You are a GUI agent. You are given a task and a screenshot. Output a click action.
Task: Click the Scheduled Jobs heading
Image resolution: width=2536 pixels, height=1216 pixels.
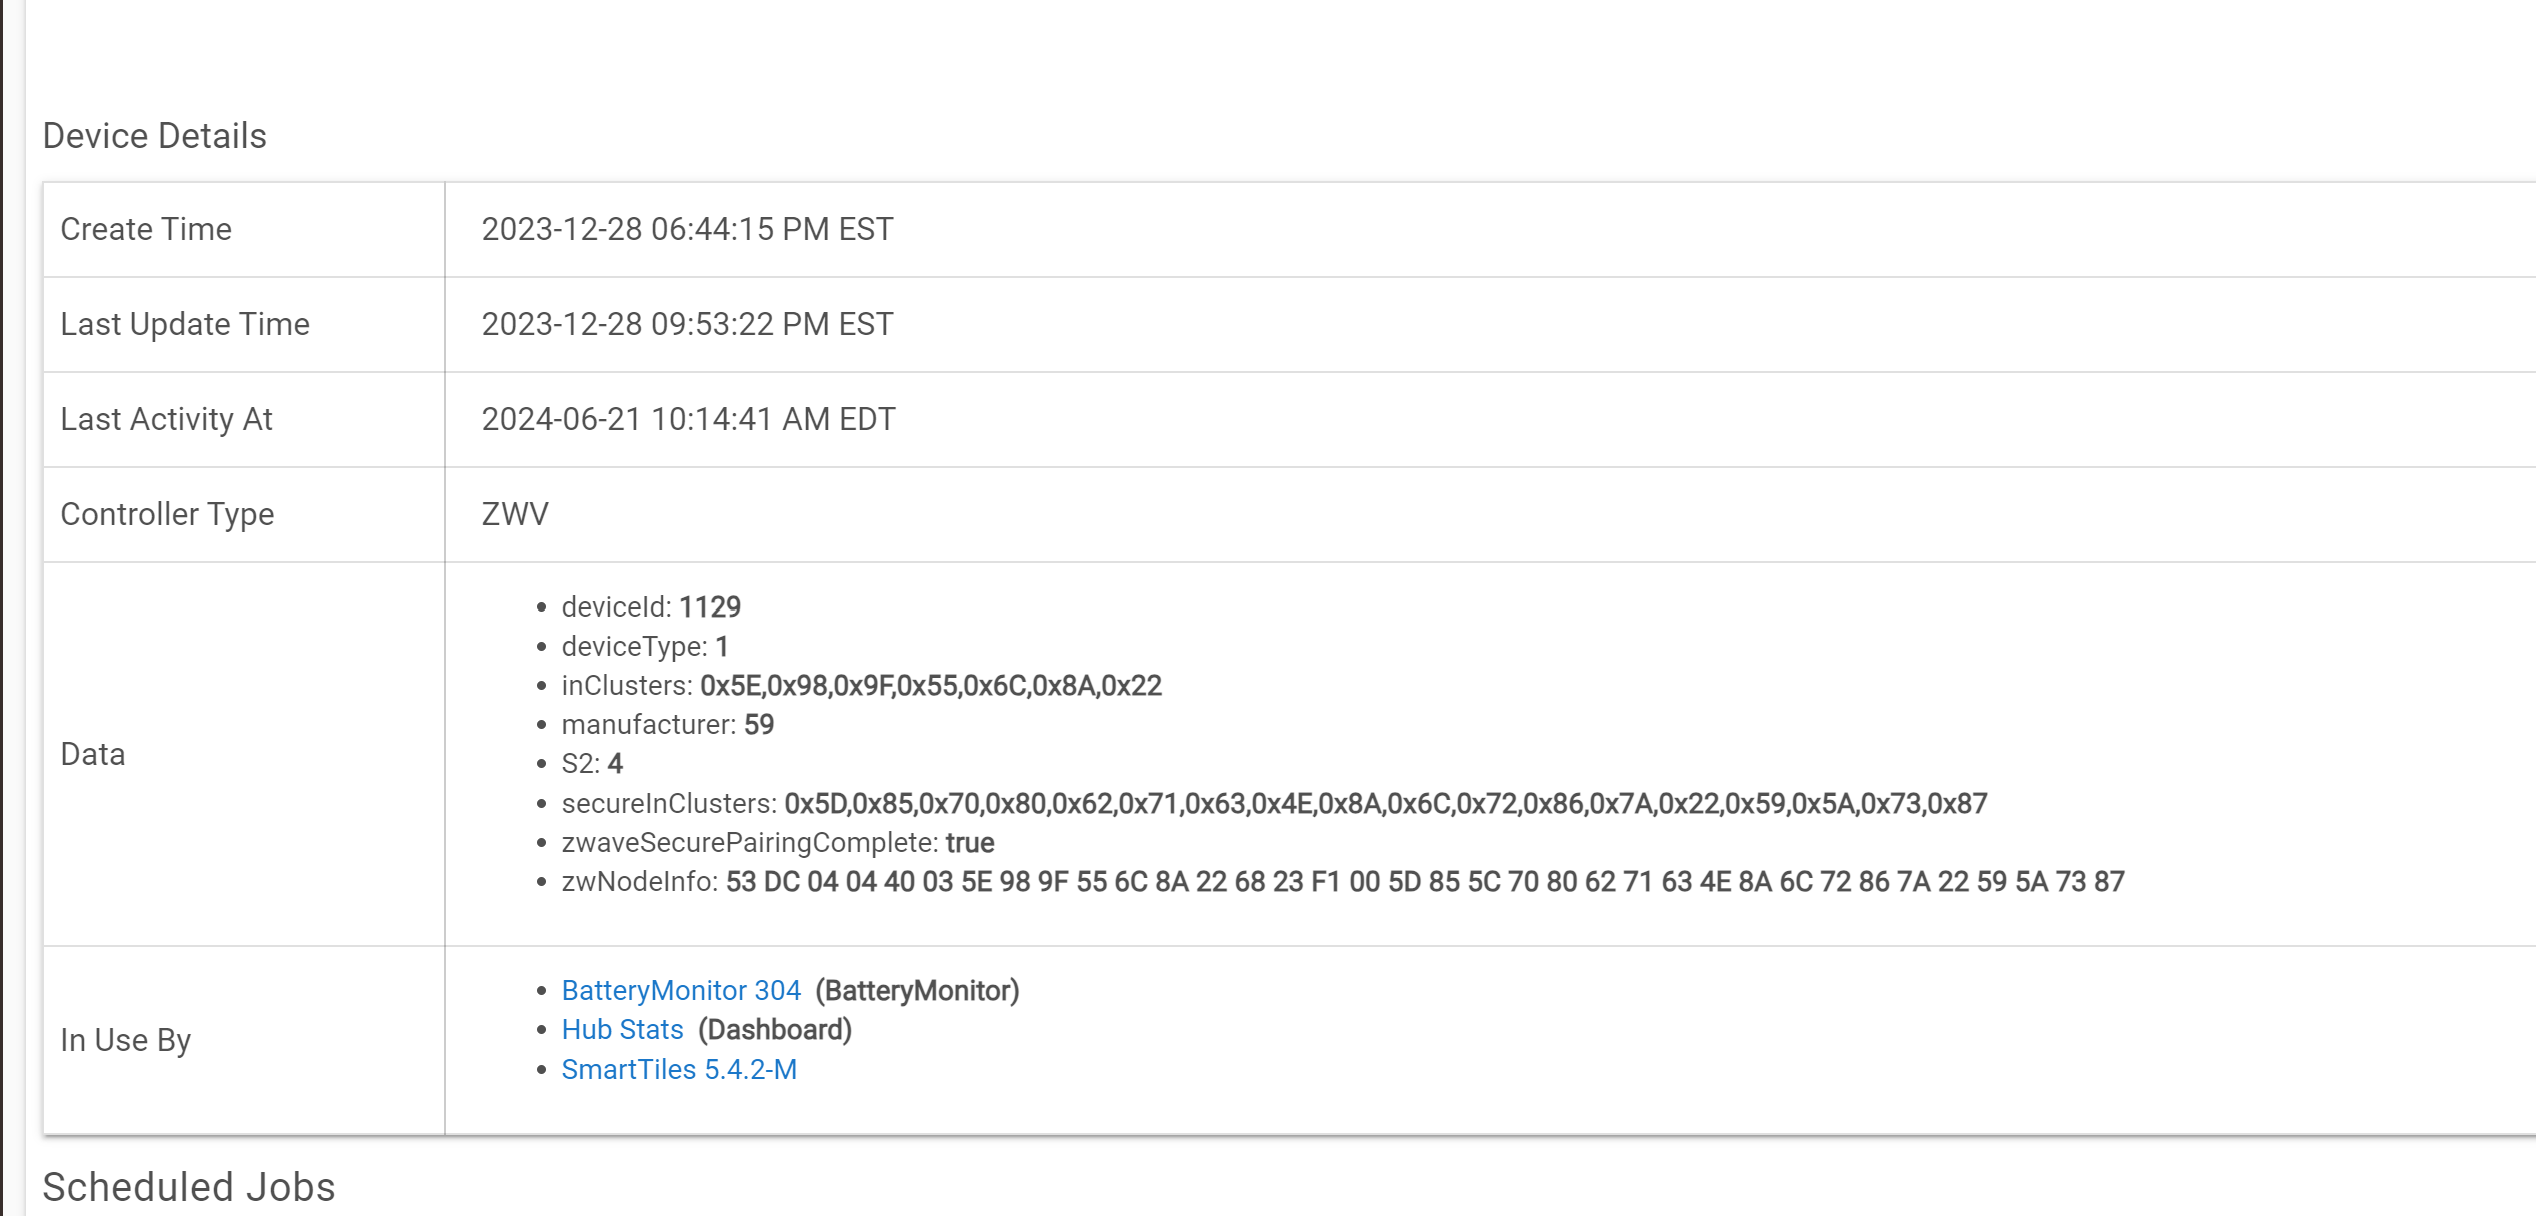(x=188, y=1187)
